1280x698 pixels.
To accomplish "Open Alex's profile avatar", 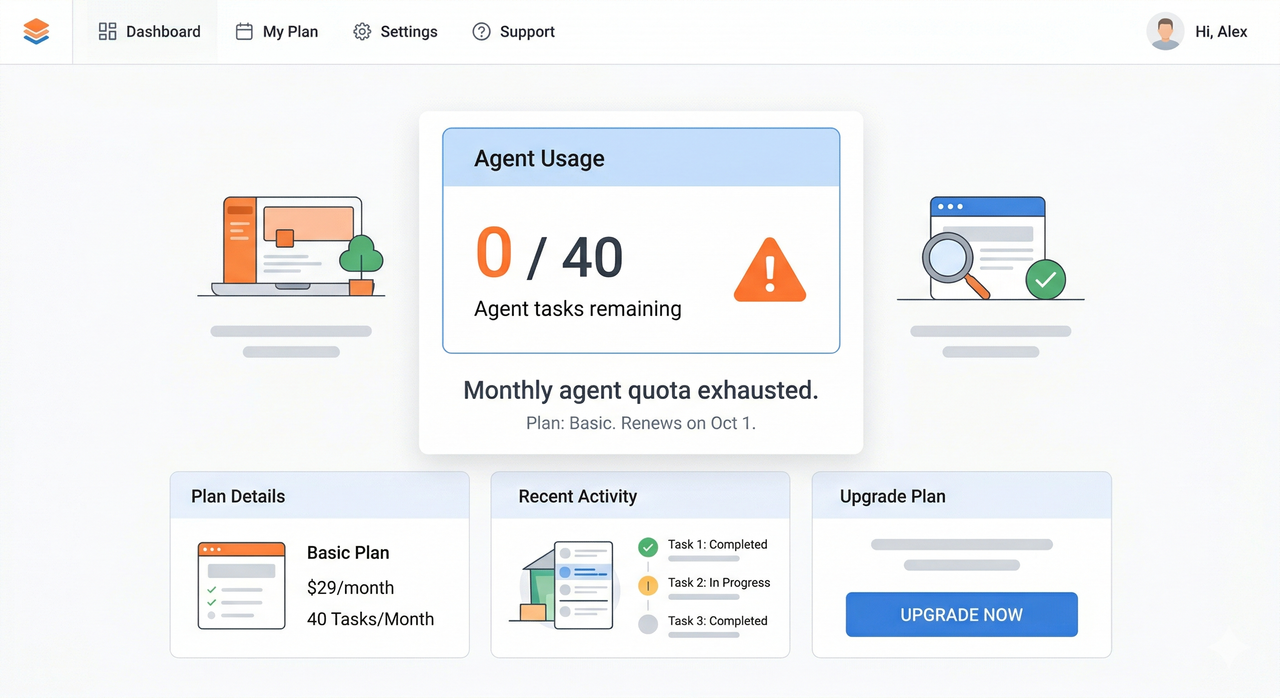I will click(1165, 32).
